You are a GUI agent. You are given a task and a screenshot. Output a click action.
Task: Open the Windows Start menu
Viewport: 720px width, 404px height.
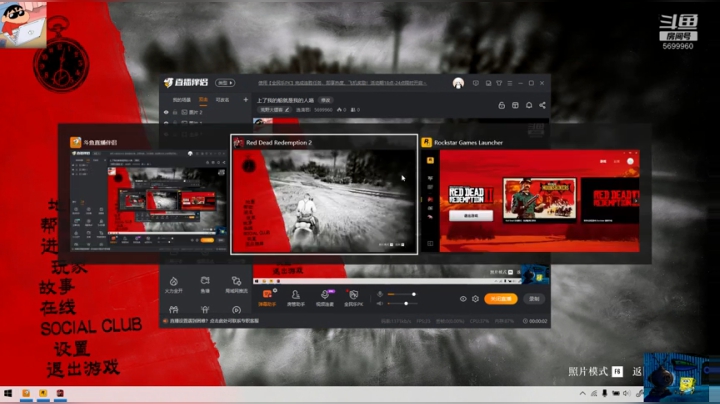[x=8, y=393]
